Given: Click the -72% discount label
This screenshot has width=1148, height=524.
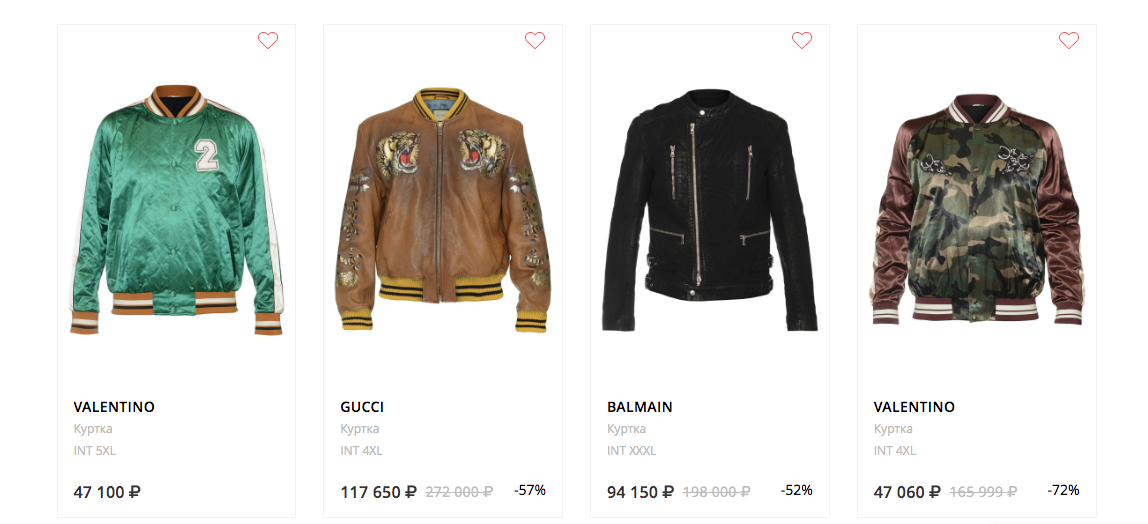Looking at the screenshot, I should click(1063, 490).
